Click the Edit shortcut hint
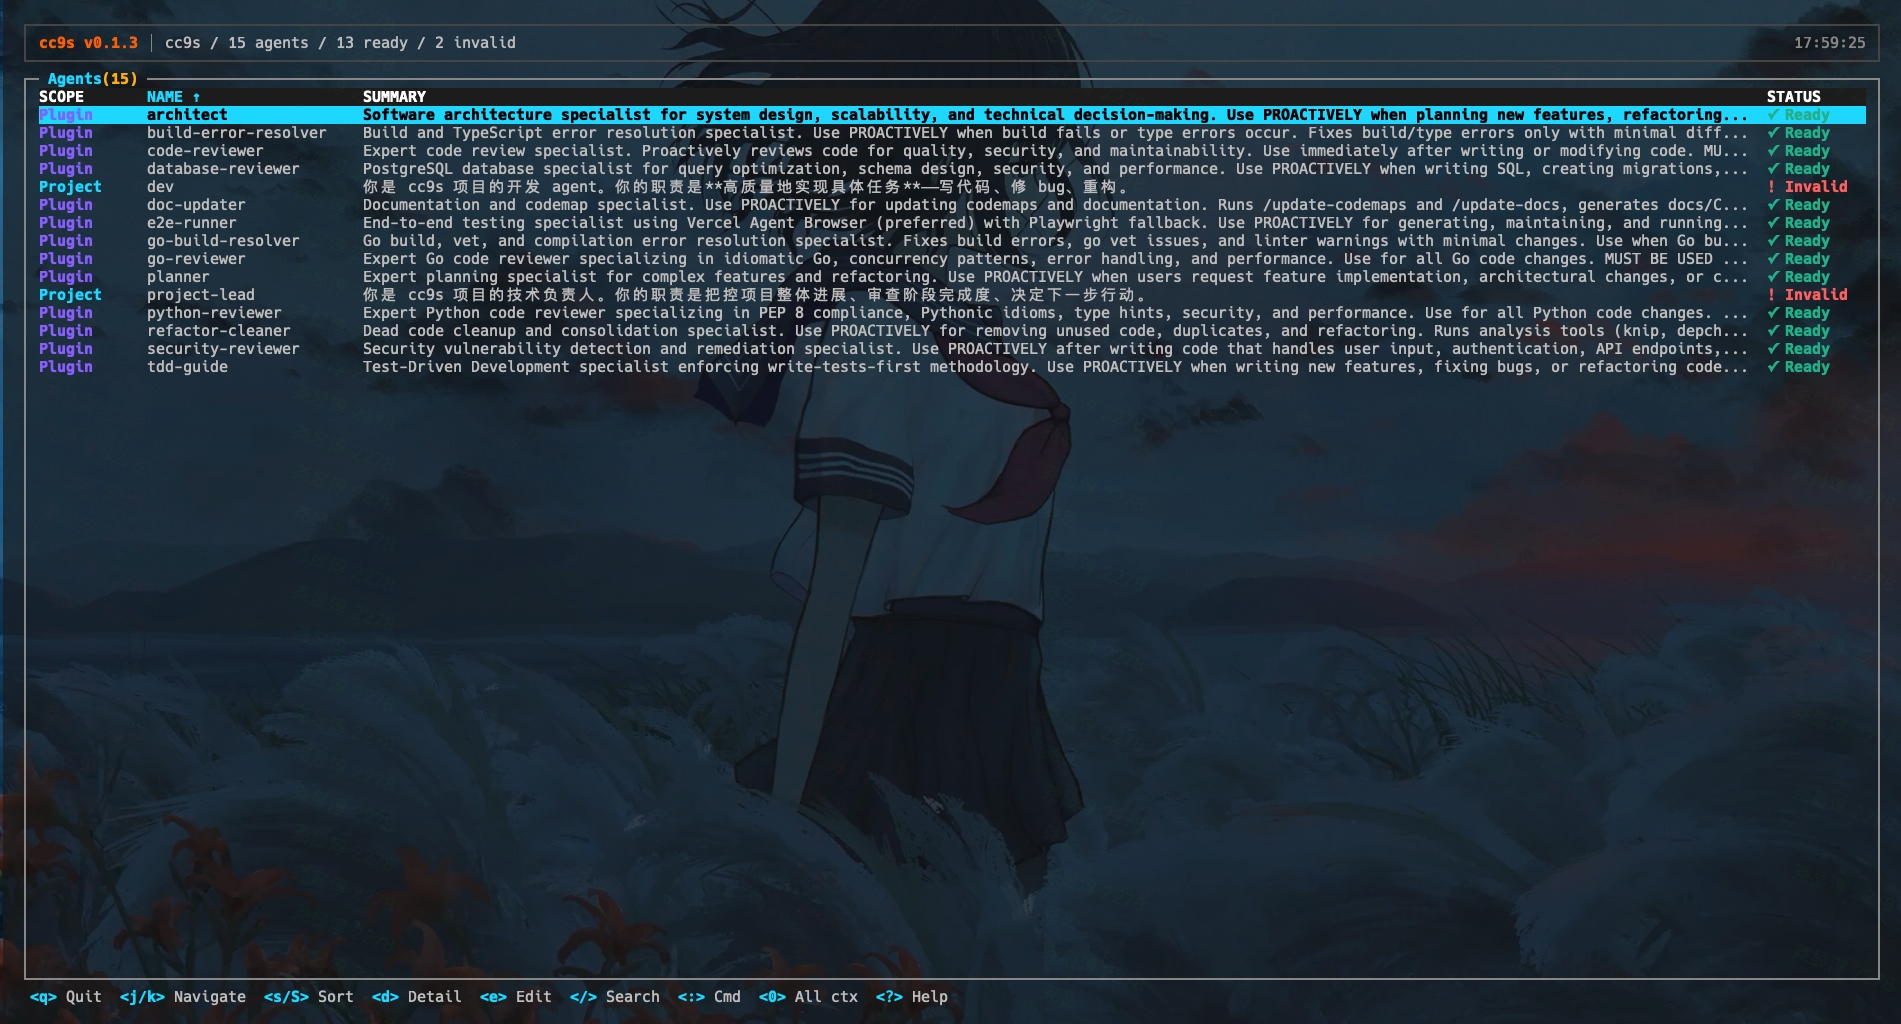This screenshot has height=1024, width=1901. coord(516,997)
